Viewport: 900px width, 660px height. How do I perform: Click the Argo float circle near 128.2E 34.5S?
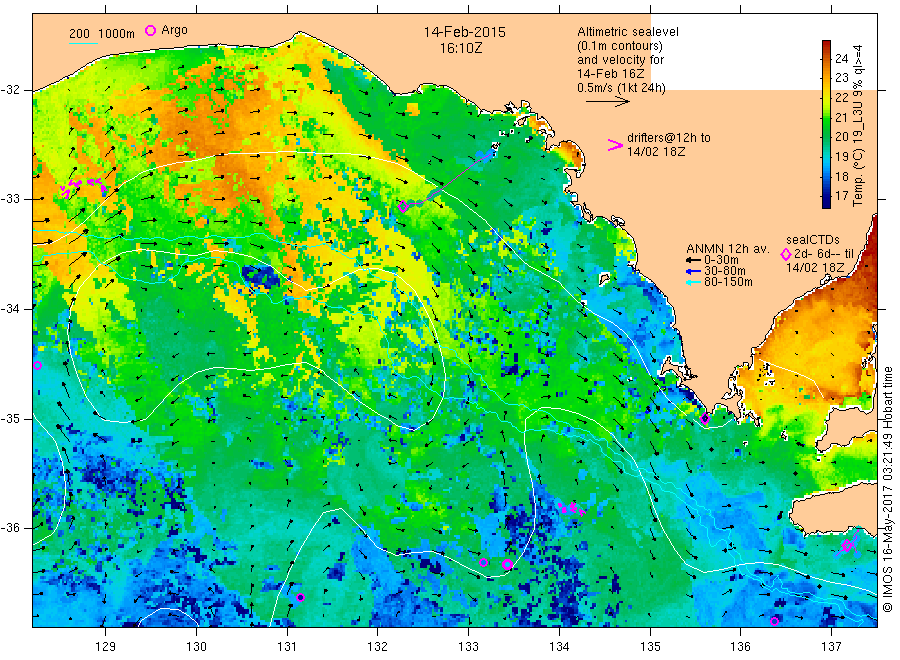(37, 366)
